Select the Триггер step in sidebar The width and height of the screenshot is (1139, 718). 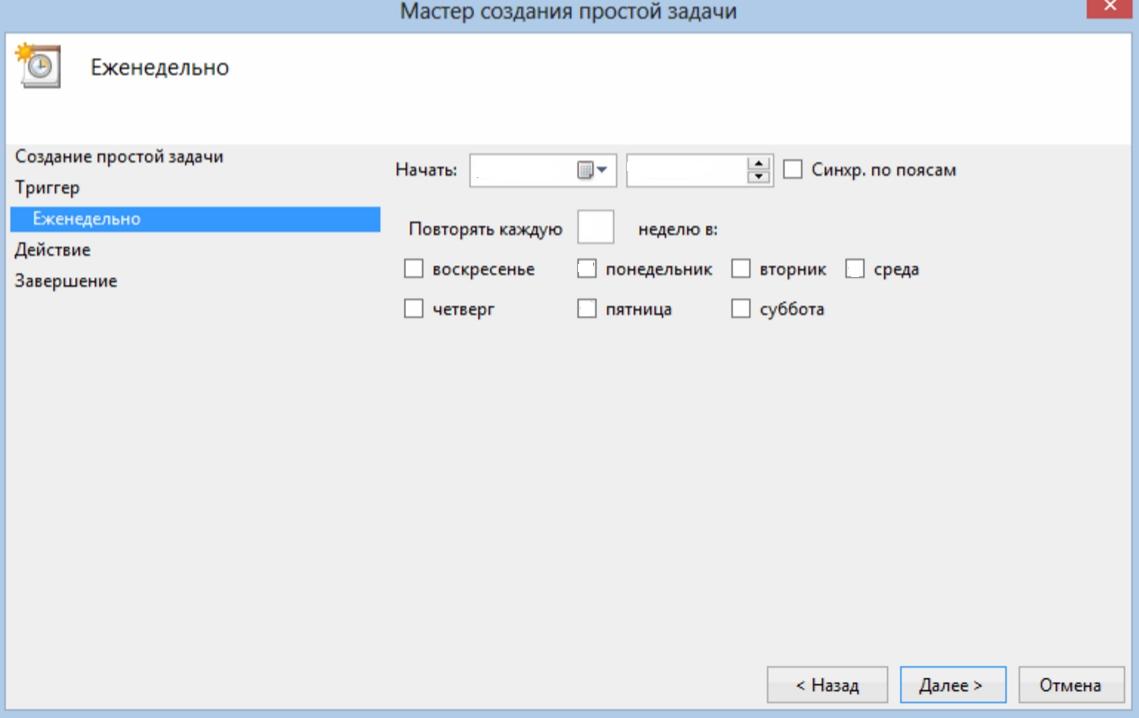point(47,187)
